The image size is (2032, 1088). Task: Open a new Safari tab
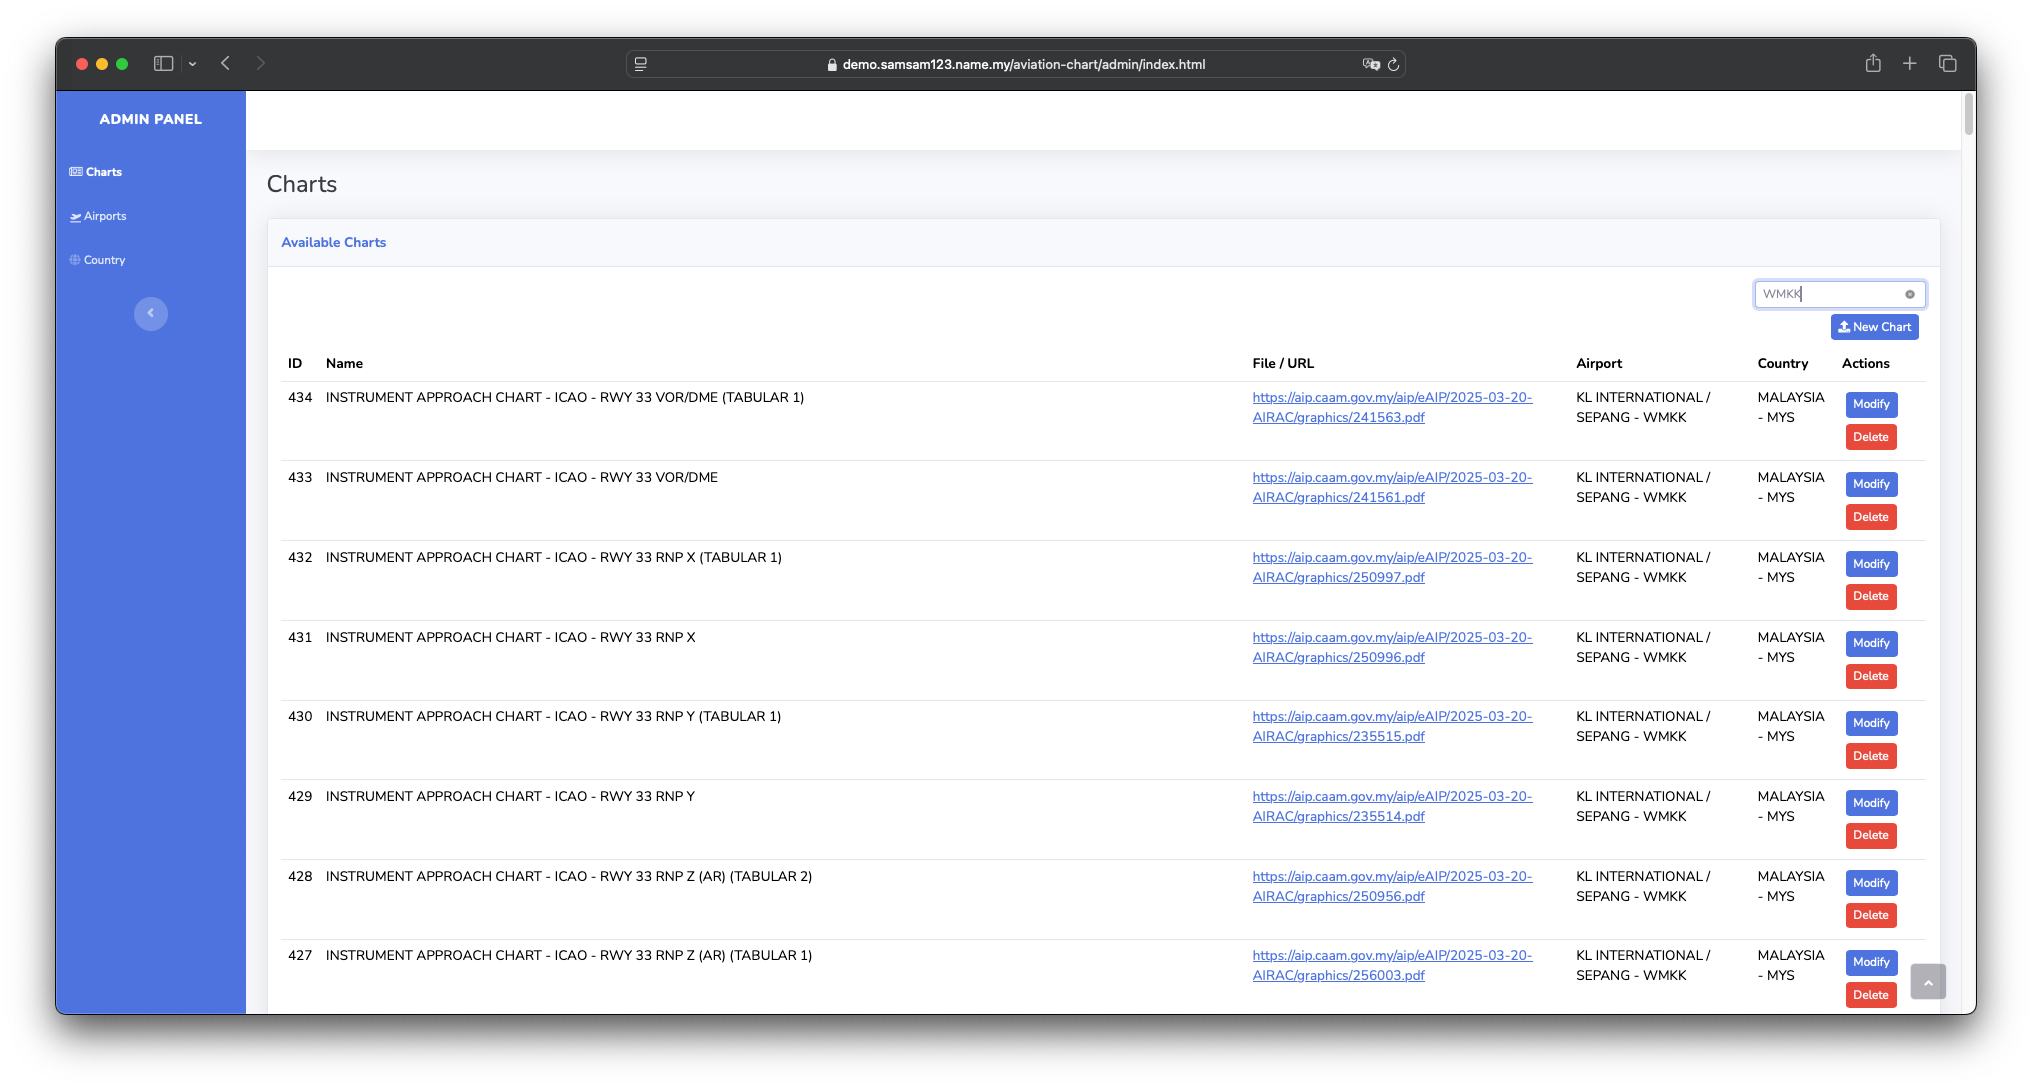pos(1909,63)
